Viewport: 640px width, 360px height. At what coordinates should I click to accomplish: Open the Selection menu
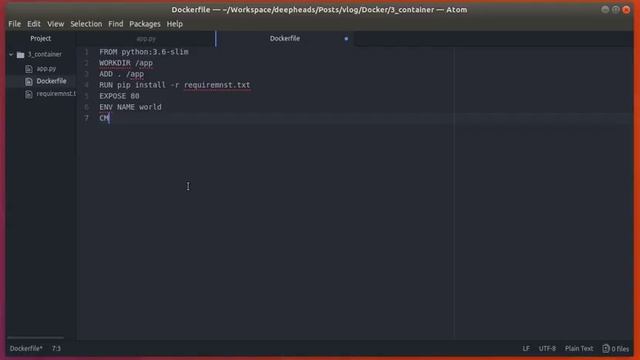click(86, 24)
